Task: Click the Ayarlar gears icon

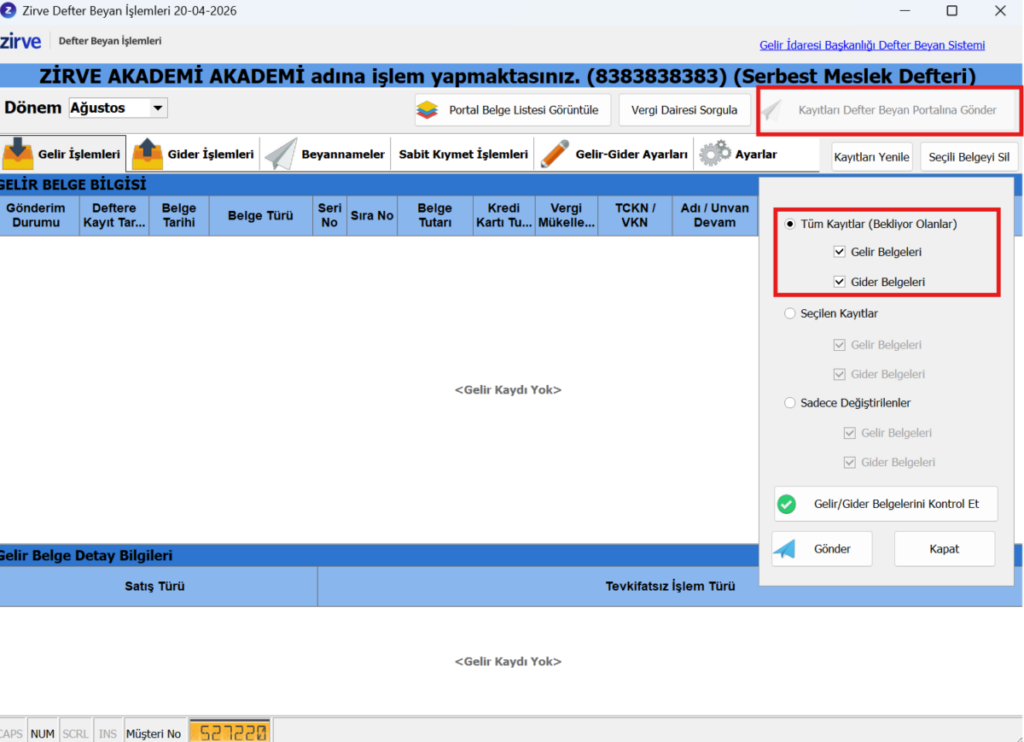Action: pos(714,153)
